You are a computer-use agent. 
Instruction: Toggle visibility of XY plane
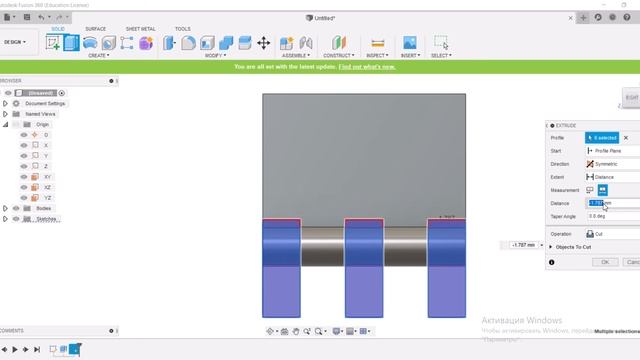click(24, 177)
